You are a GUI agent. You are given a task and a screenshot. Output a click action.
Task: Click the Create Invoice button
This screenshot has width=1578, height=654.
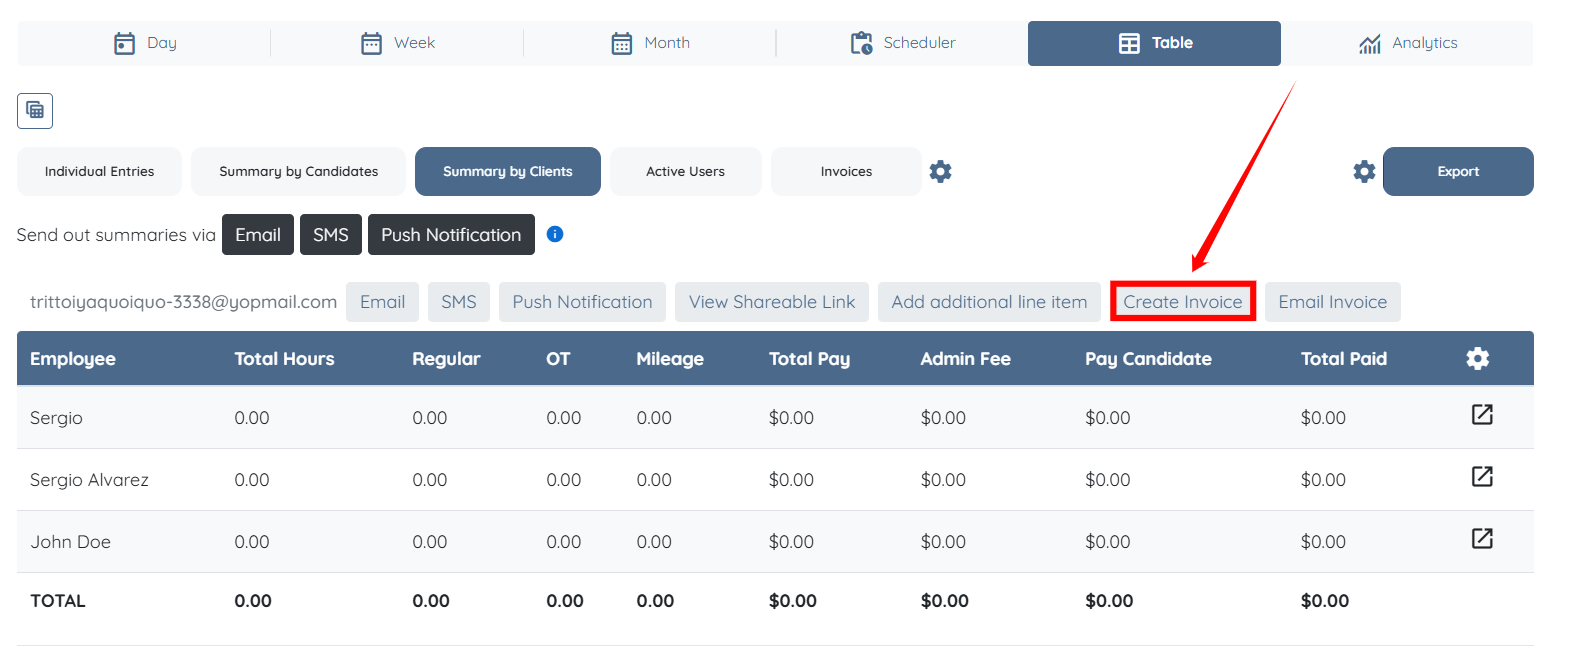click(1182, 302)
